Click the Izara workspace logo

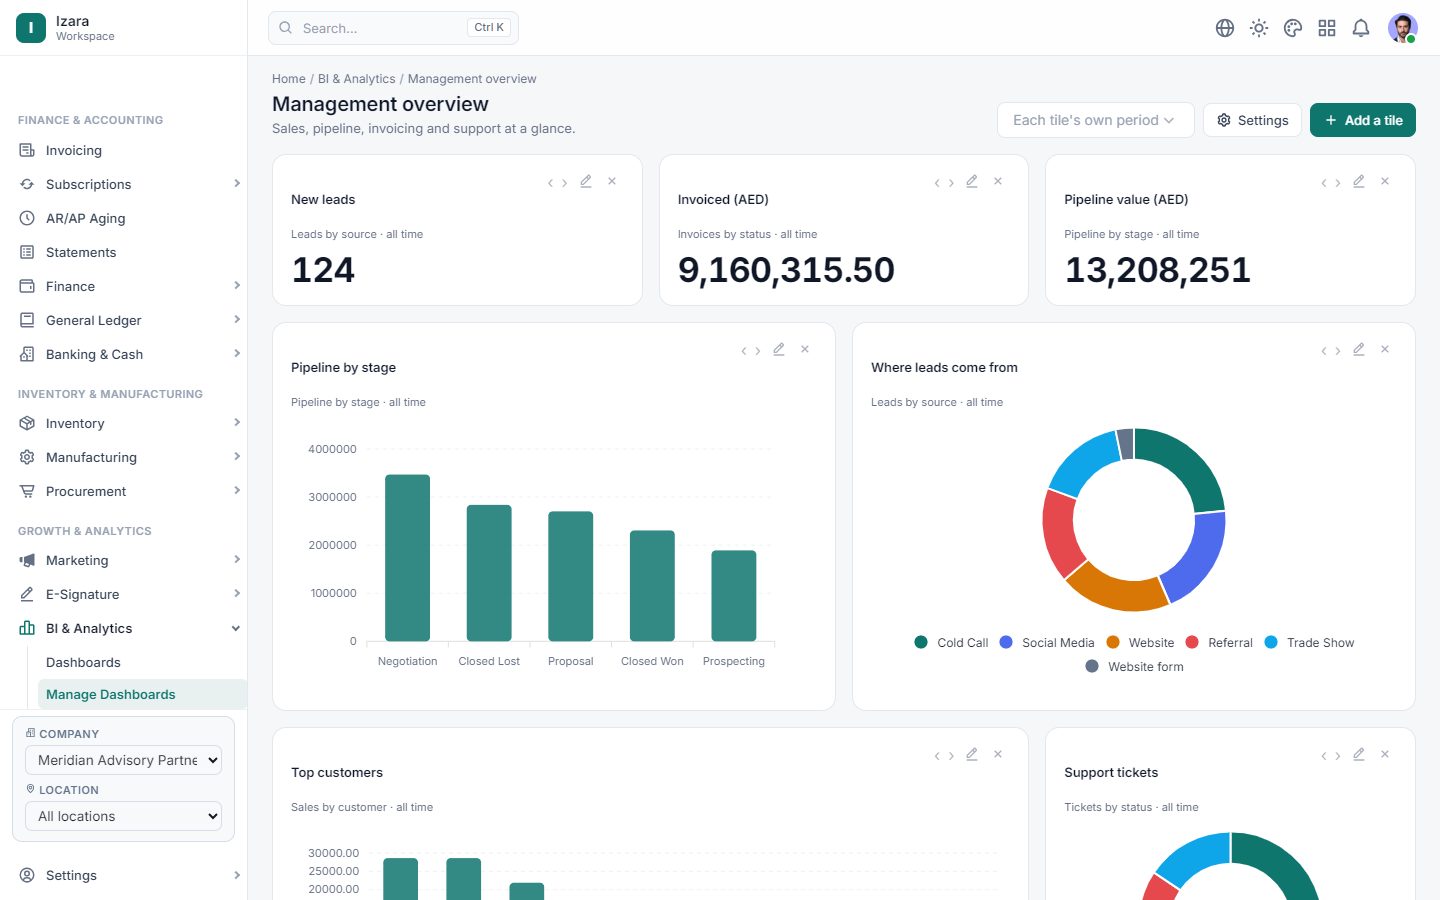pos(31,28)
